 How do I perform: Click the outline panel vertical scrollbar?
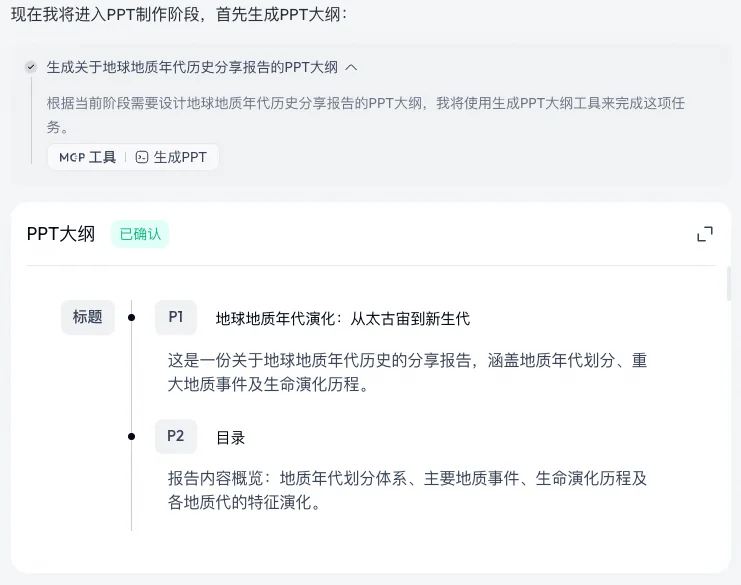(x=729, y=284)
